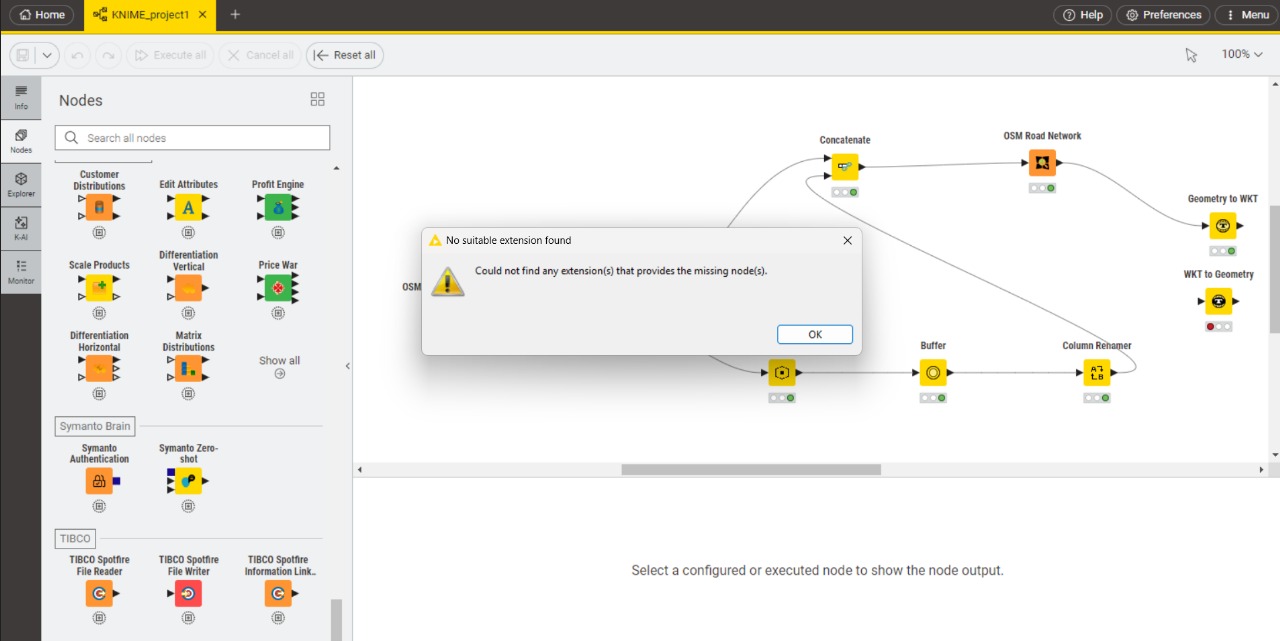Image resolution: width=1280 pixels, height=641 pixels.
Task: Select the pointer selection mode icon
Action: [1191, 55]
